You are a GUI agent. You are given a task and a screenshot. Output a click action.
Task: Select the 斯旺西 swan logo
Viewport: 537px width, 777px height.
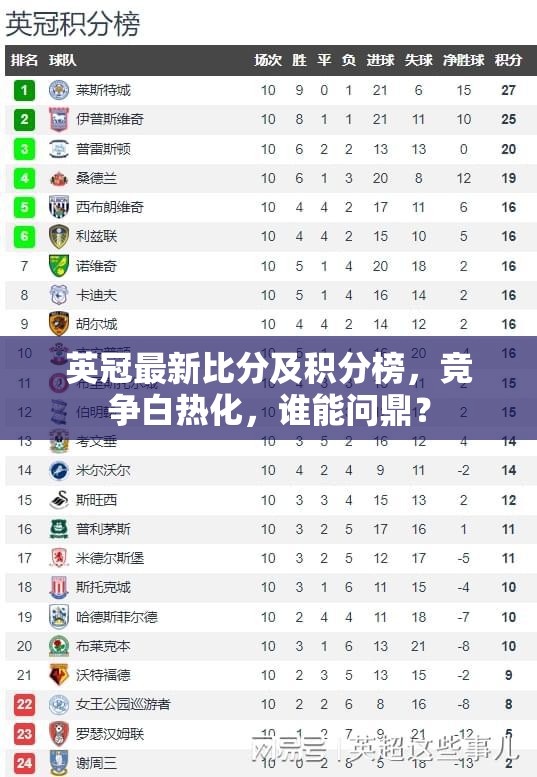(x=58, y=500)
